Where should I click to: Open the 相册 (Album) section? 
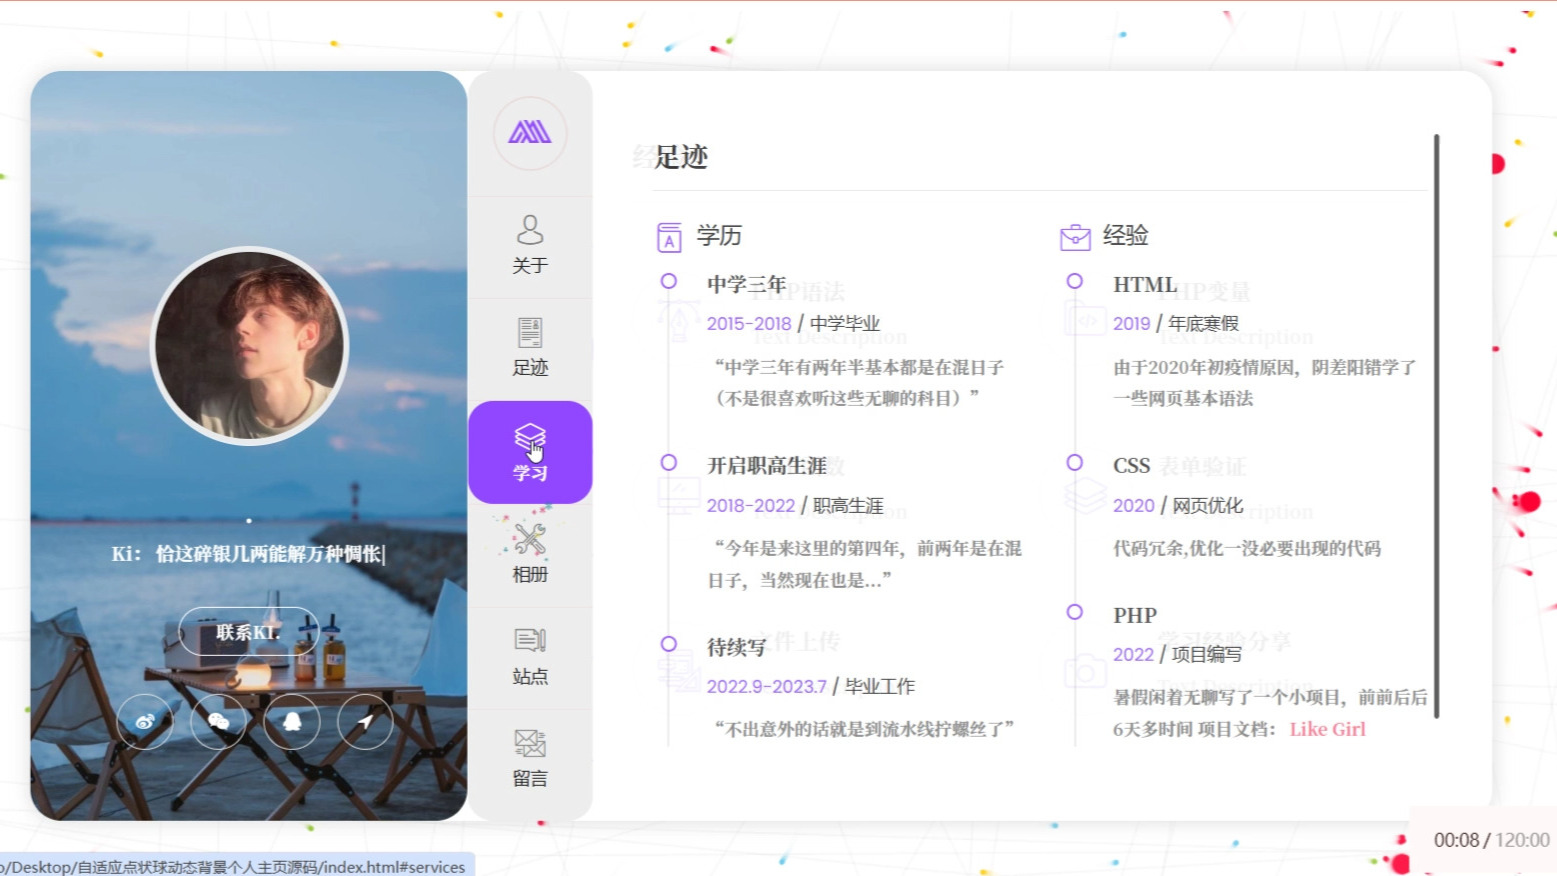(x=530, y=555)
